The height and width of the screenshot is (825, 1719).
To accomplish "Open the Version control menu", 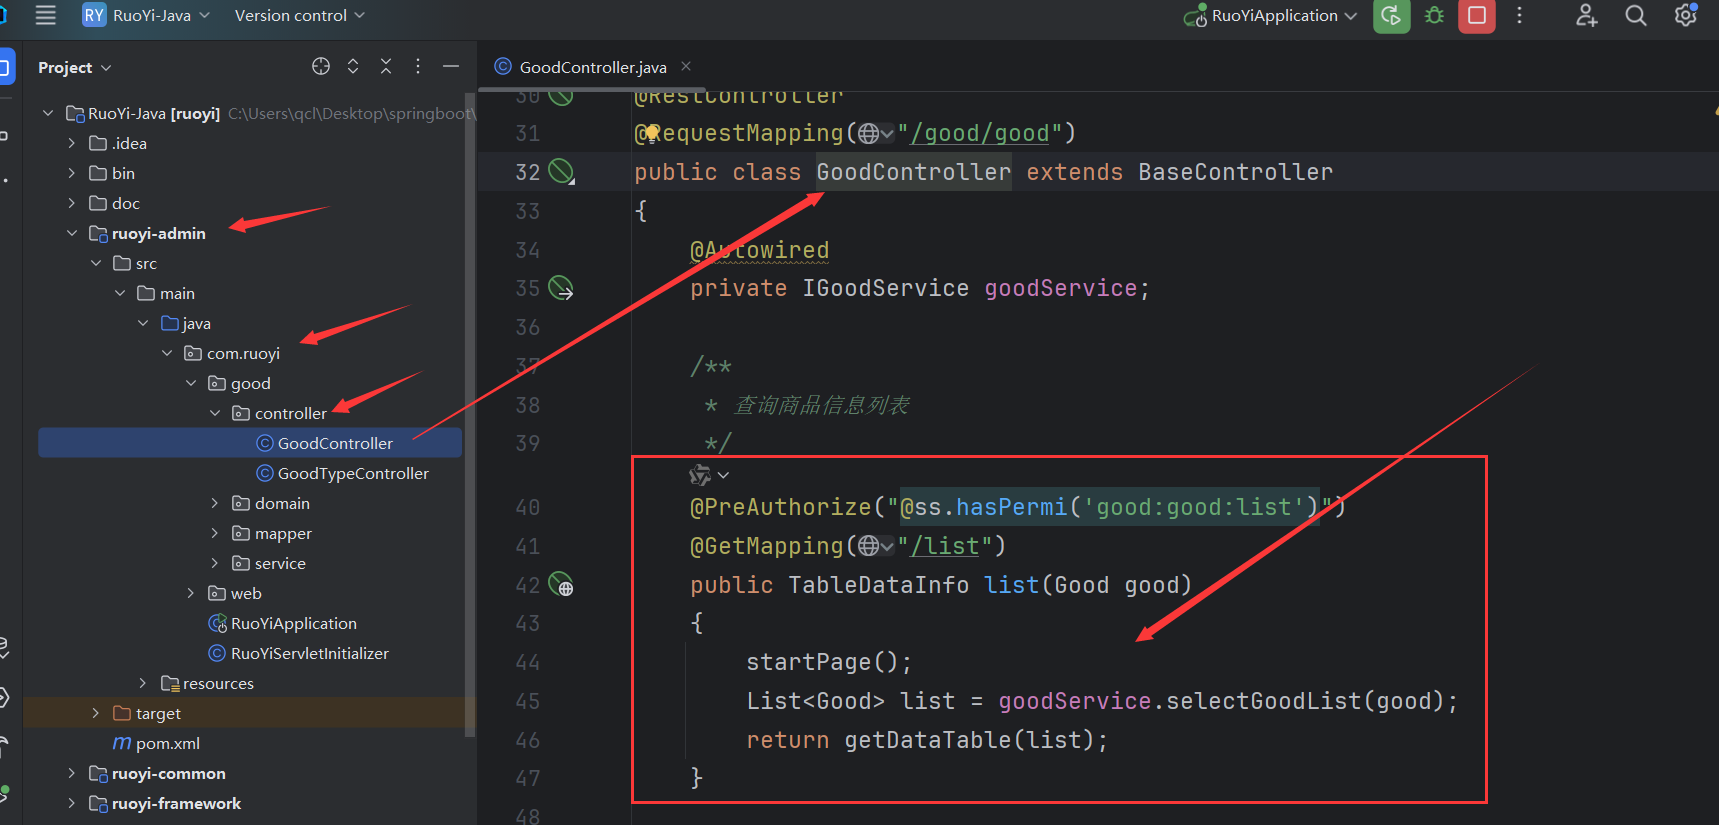I will (x=299, y=15).
